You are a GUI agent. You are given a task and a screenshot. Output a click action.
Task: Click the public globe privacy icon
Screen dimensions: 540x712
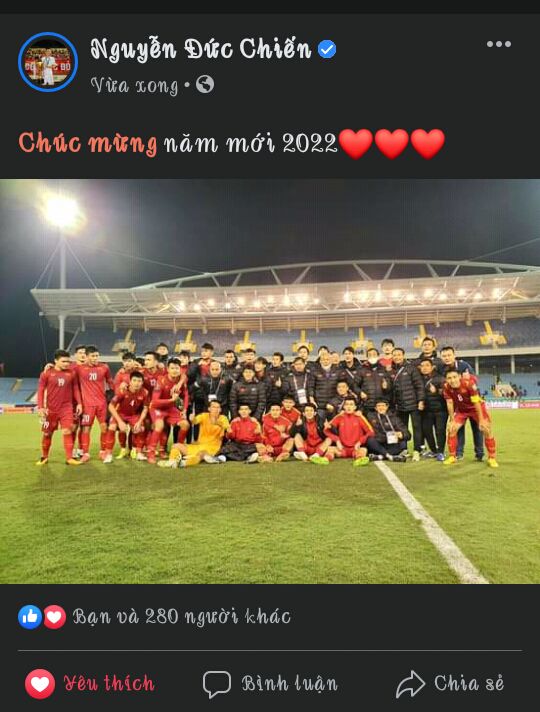point(205,84)
